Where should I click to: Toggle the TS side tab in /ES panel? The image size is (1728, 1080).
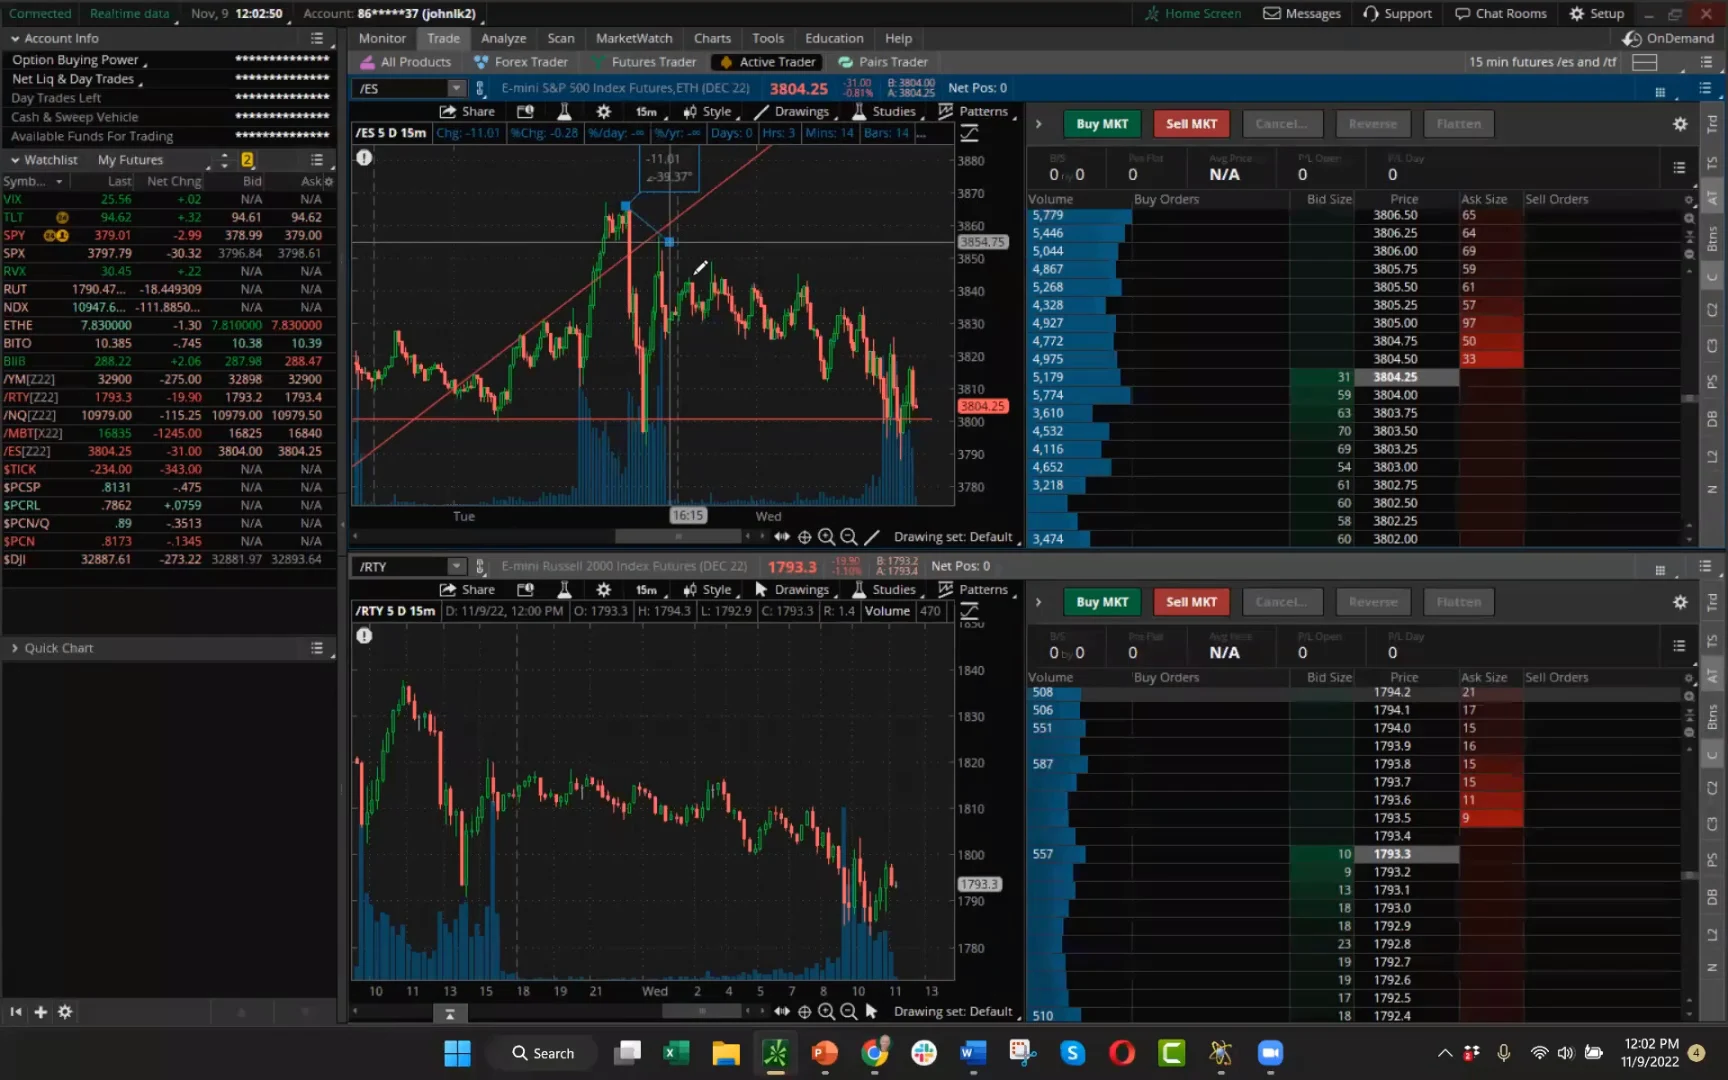tap(1712, 162)
